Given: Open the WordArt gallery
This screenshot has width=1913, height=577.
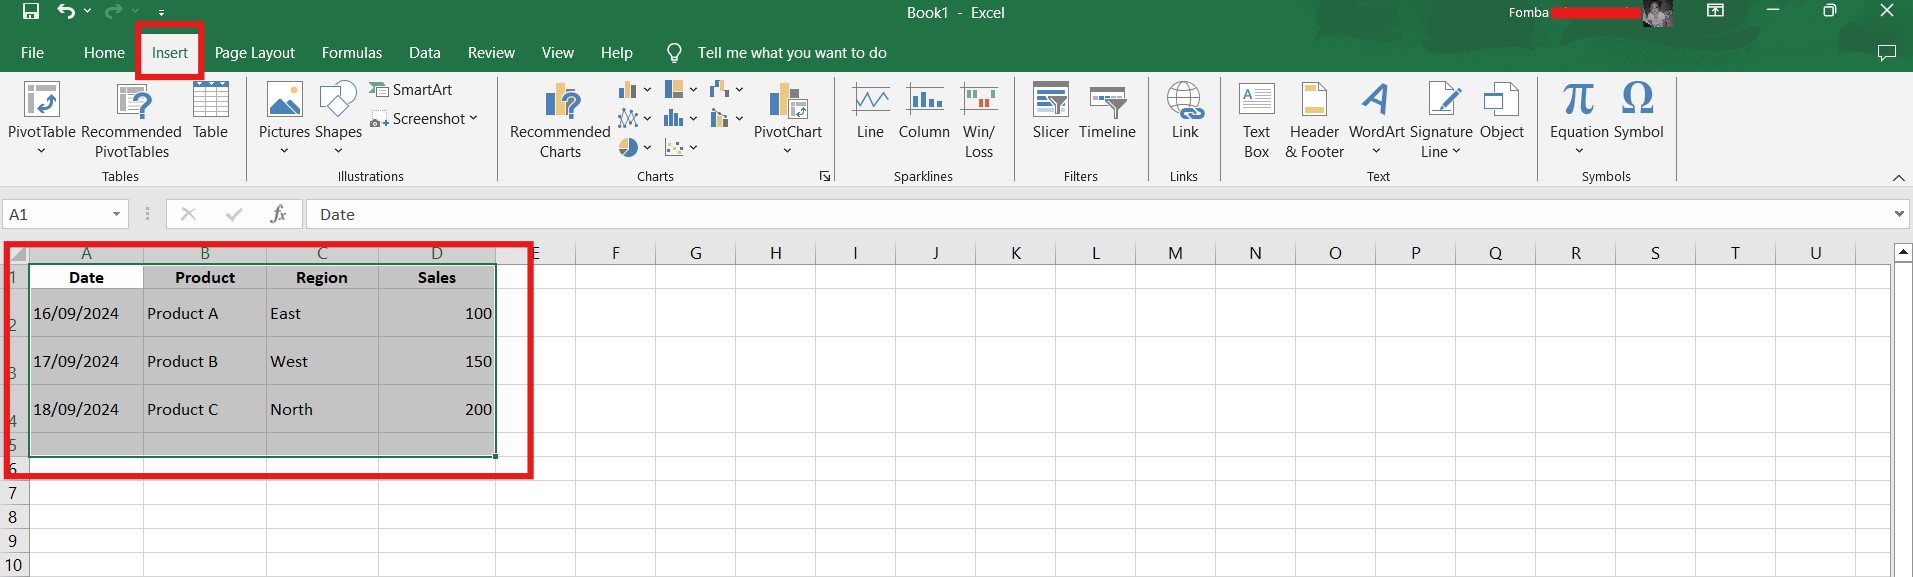Looking at the screenshot, I should coord(1376,119).
